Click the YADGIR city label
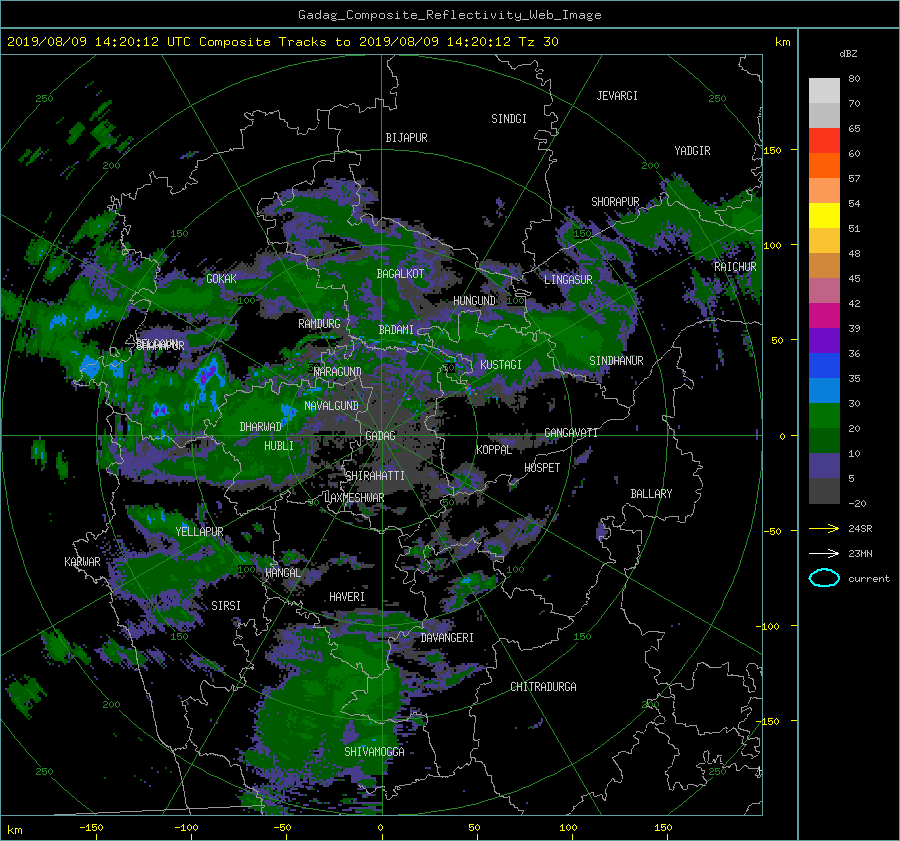This screenshot has height=841, width=900. coord(692,151)
